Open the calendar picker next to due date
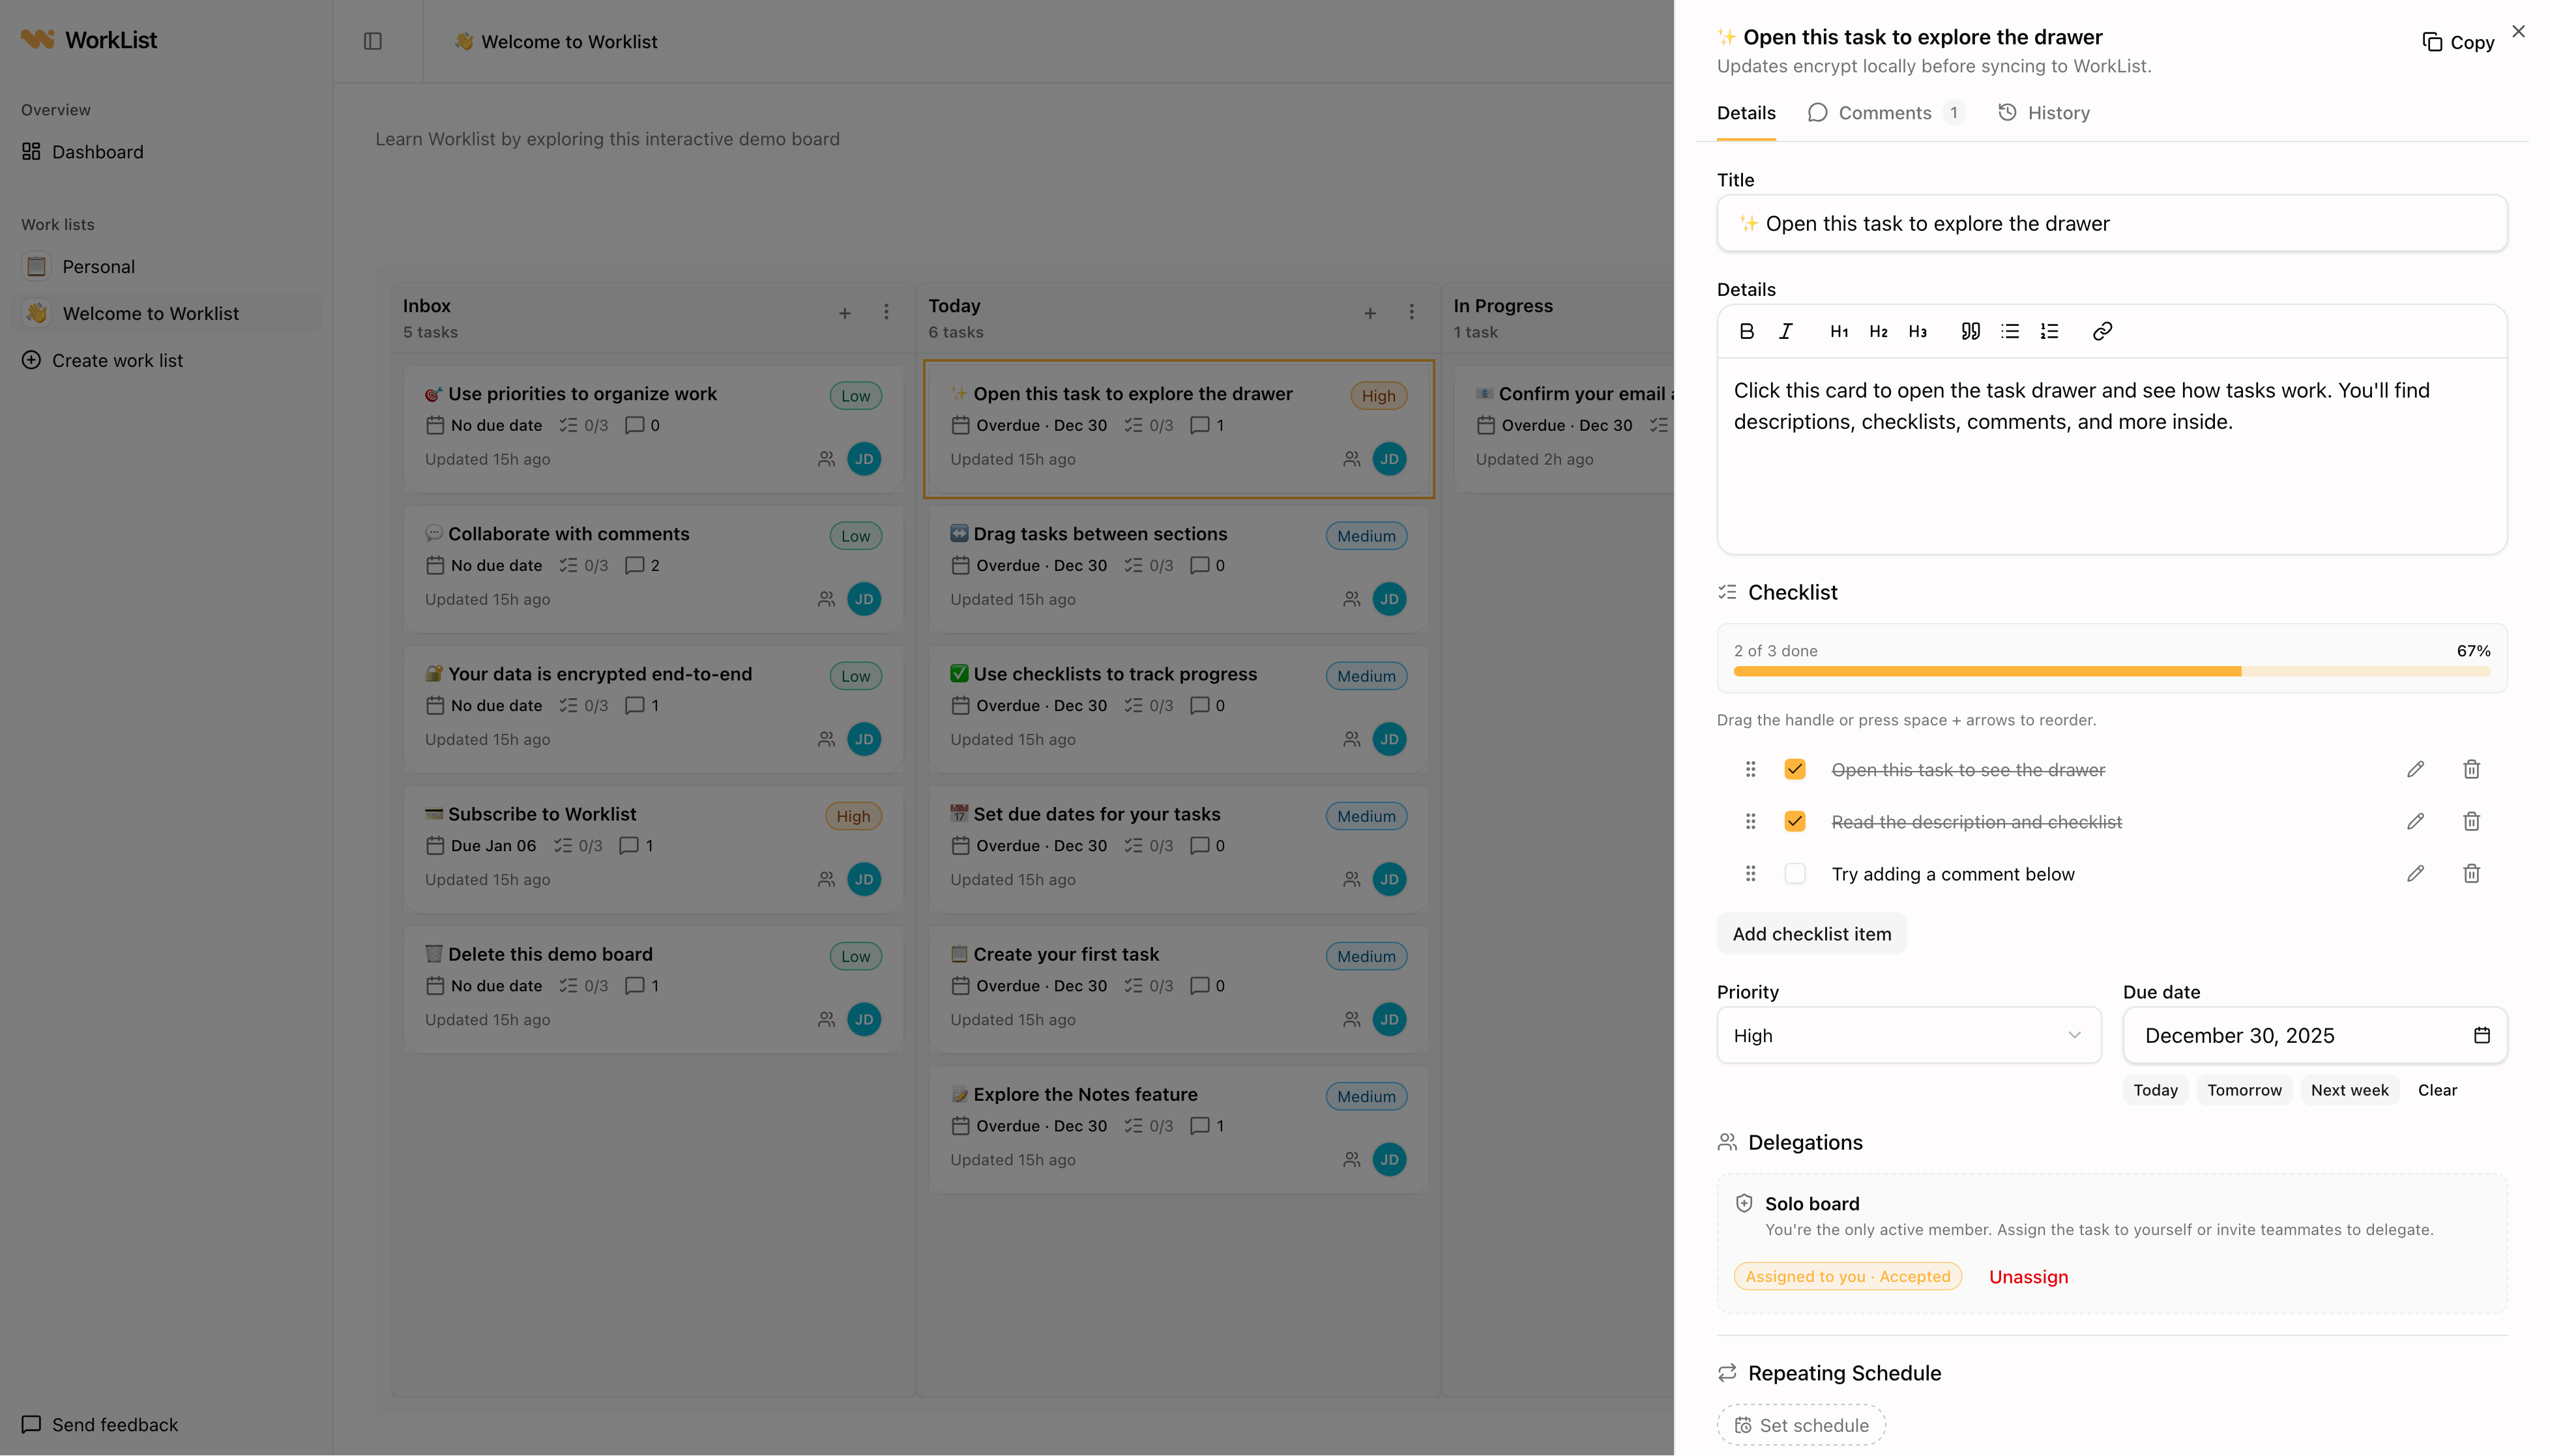Viewport: 2550px width, 1456px height. [2482, 1035]
